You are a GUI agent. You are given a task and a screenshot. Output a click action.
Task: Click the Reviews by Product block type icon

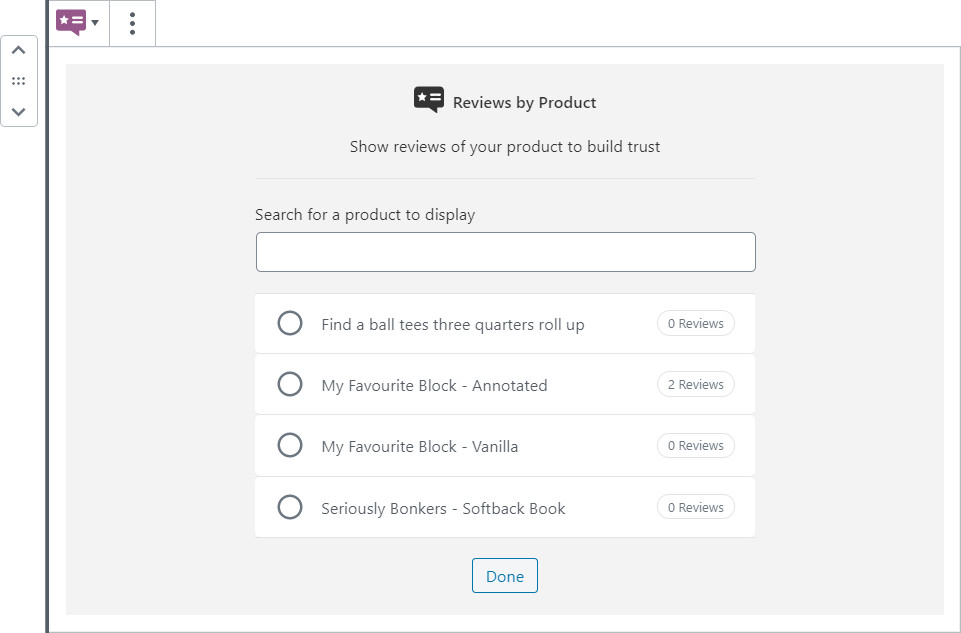click(x=71, y=22)
